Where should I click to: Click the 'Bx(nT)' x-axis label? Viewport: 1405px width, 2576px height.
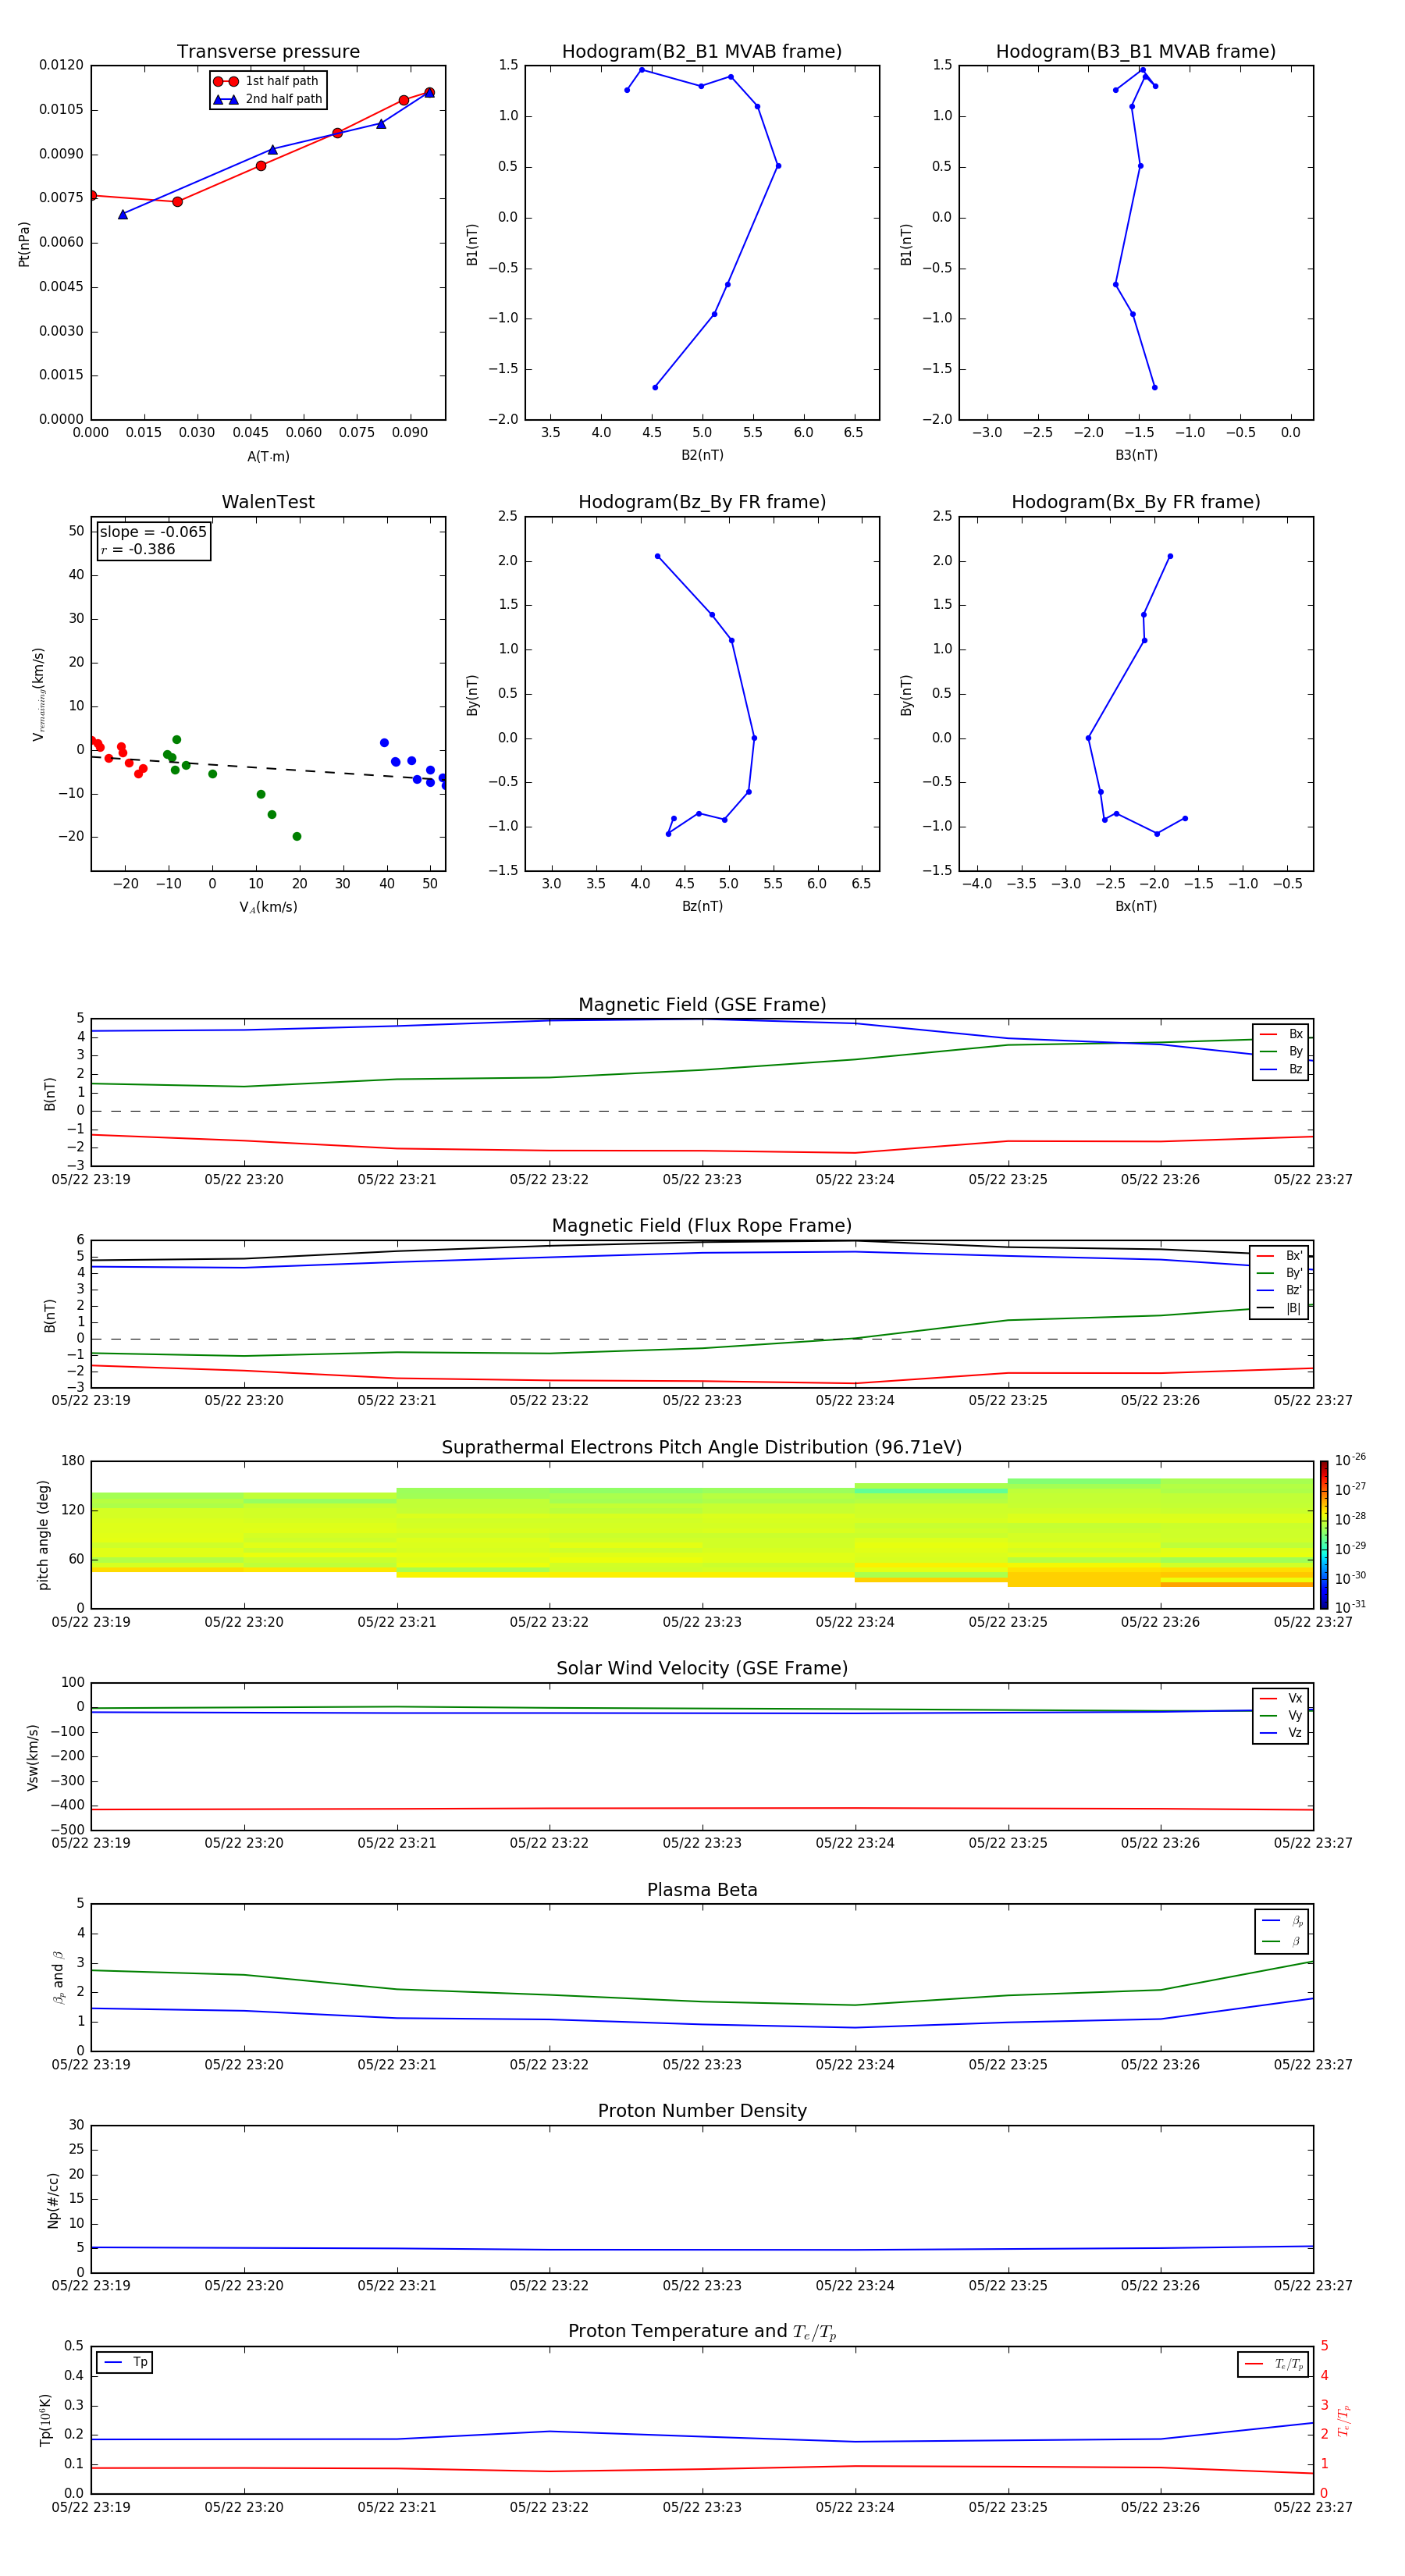click(x=1136, y=906)
